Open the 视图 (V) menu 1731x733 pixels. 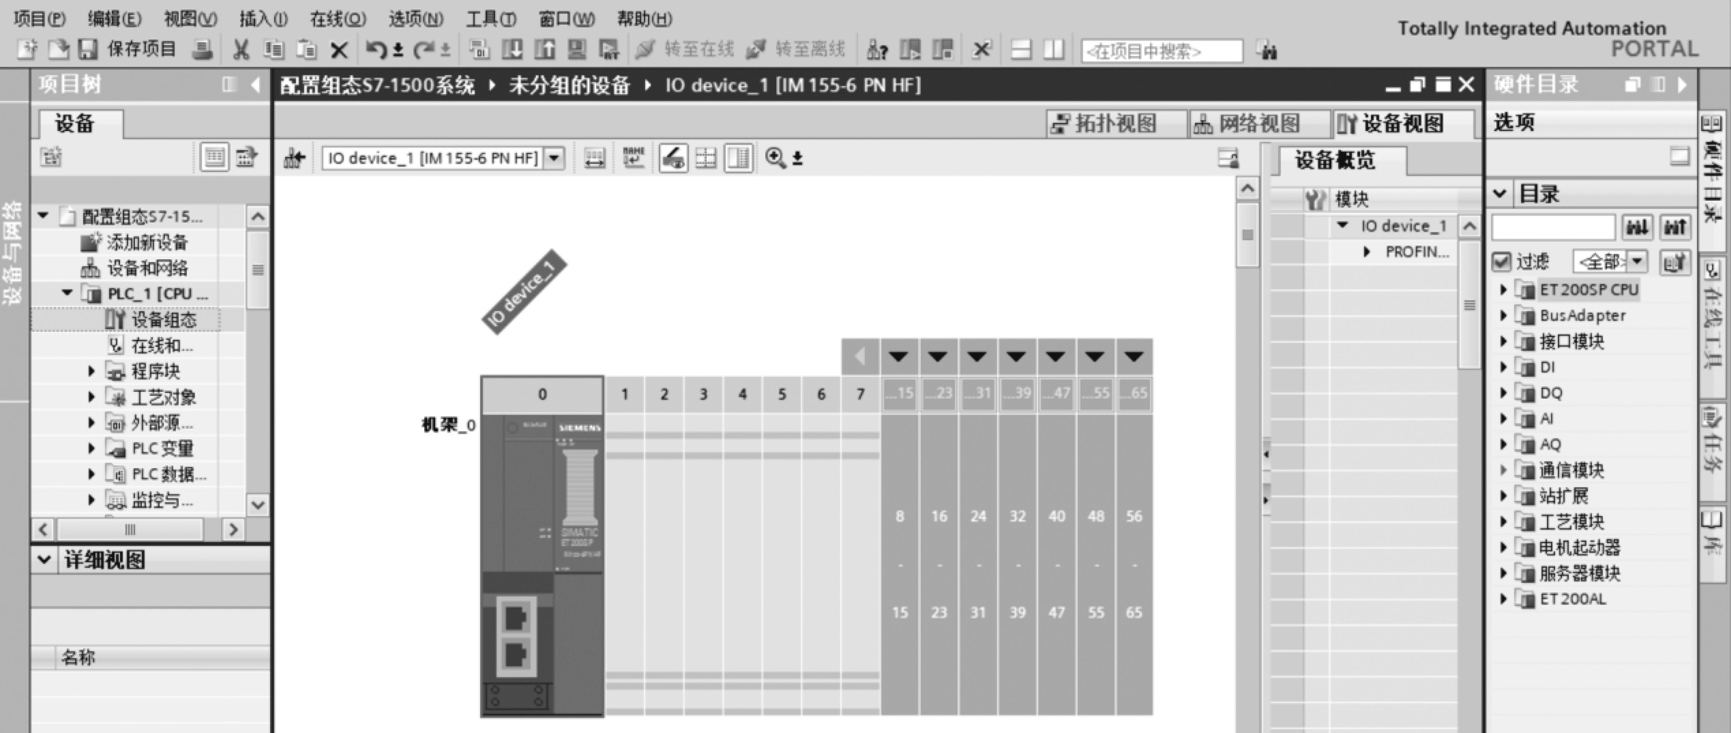[x=190, y=18]
